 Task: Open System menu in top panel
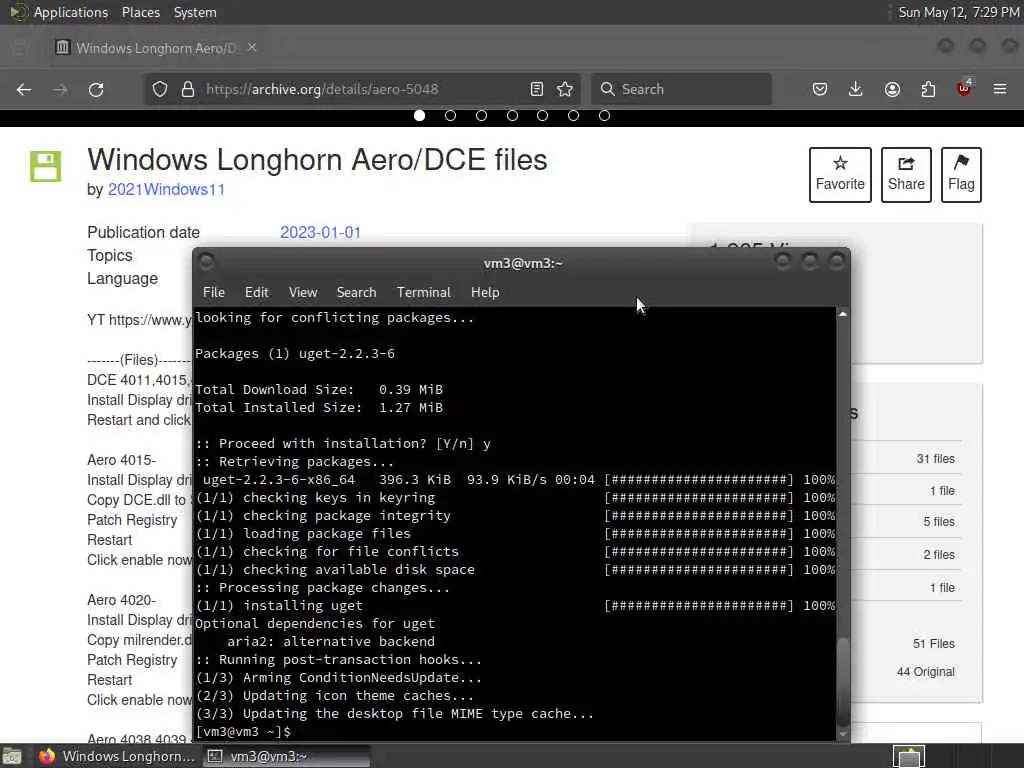point(195,12)
